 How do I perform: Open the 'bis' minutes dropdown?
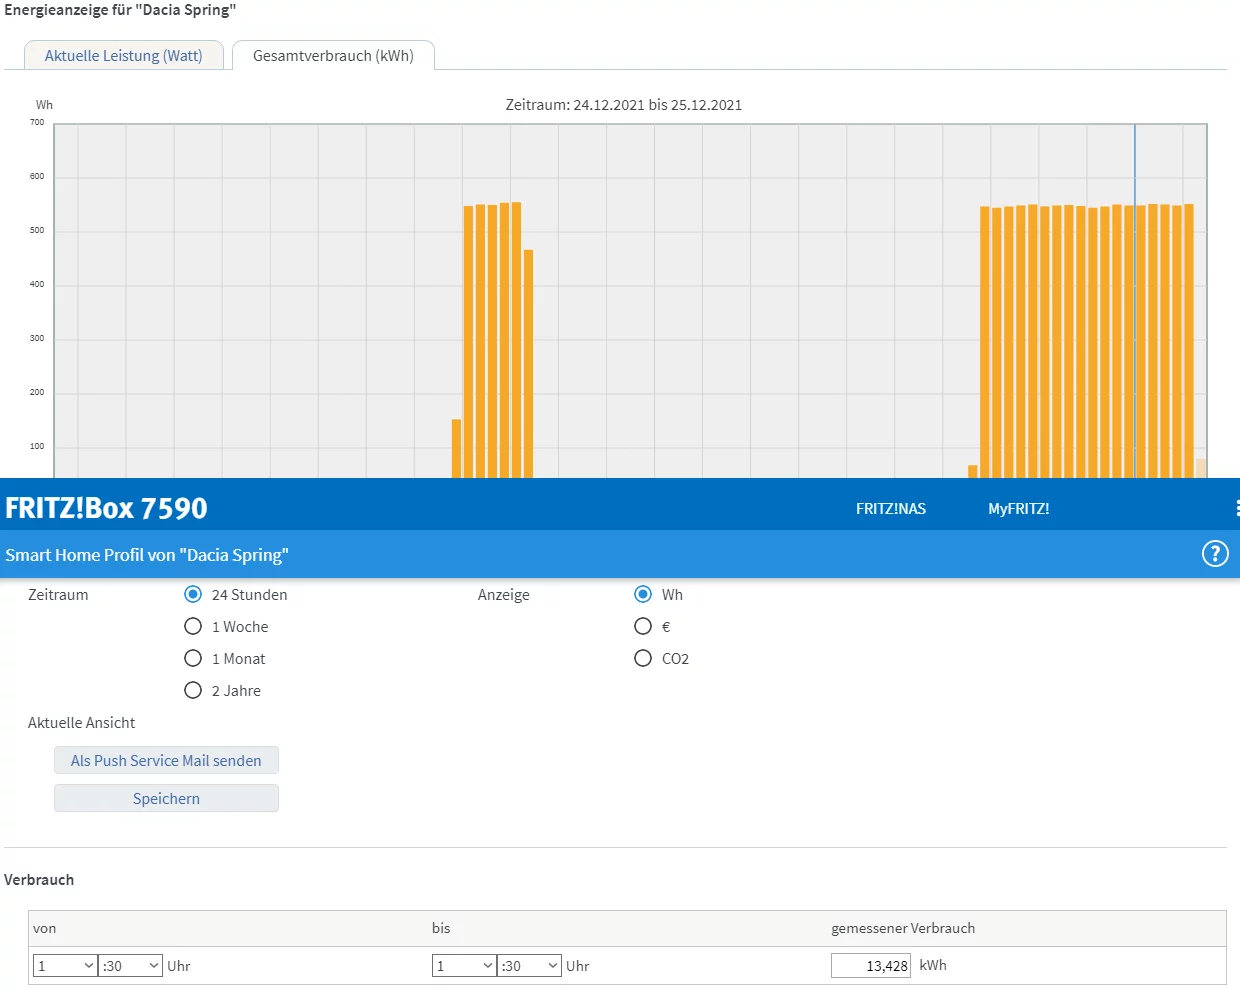point(530,966)
